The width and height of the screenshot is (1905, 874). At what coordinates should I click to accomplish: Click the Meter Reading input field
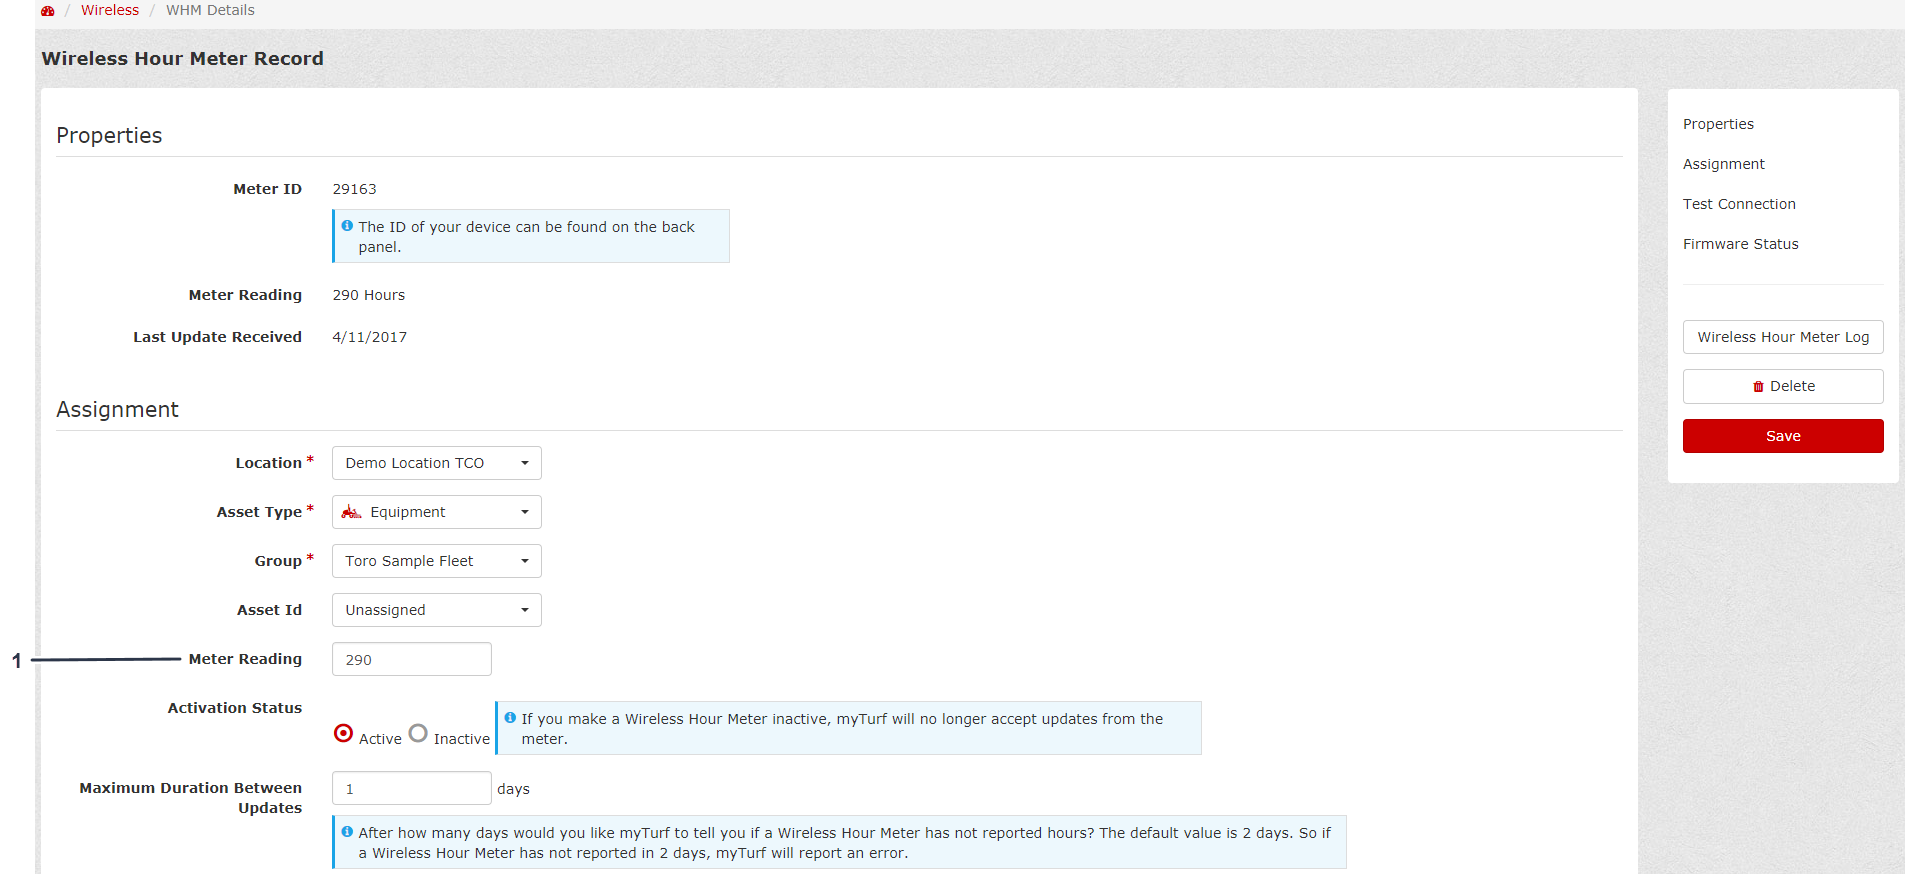coord(411,660)
